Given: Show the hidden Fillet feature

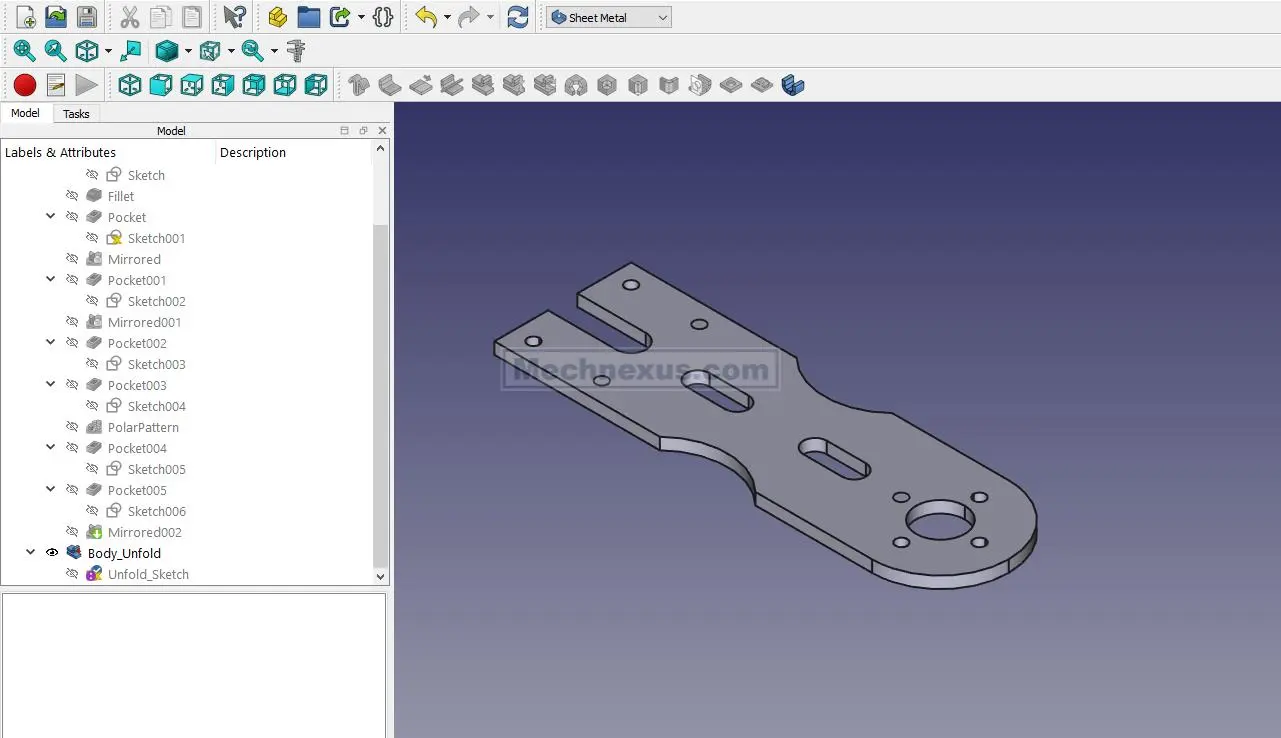Looking at the screenshot, I should coord(72,196).
